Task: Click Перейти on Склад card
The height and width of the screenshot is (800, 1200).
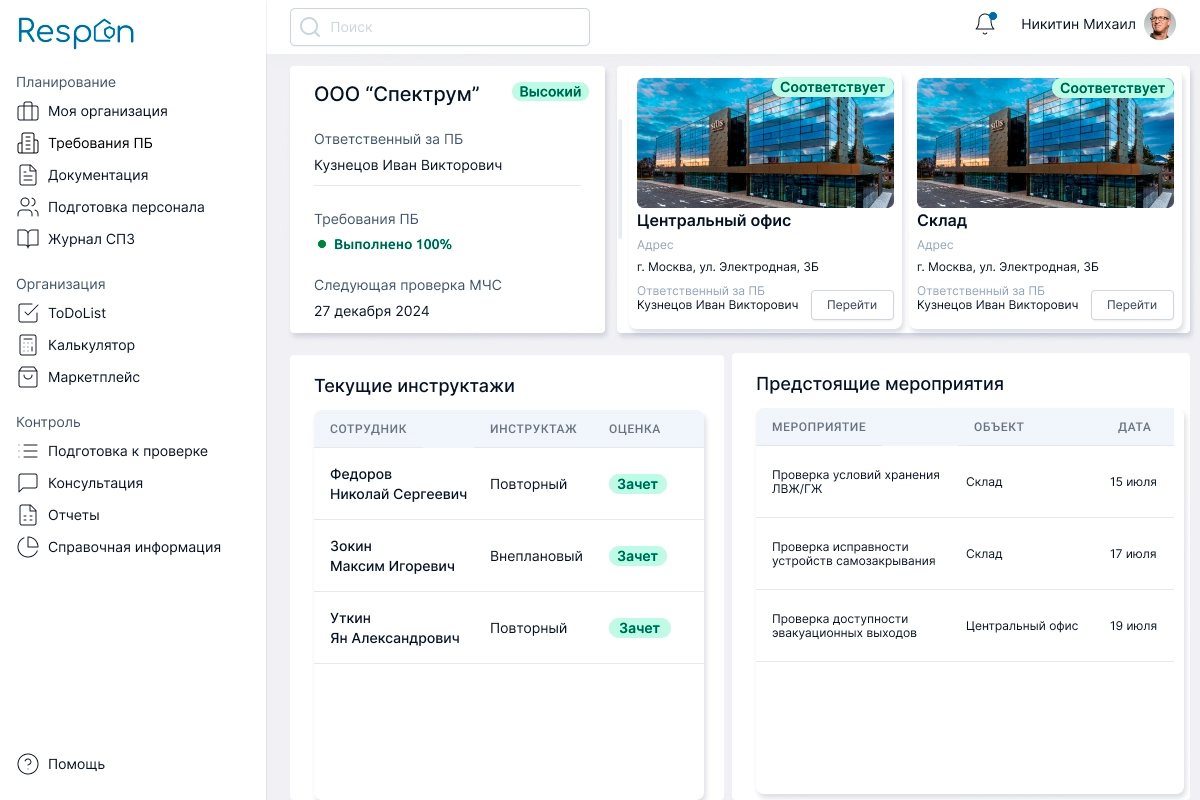Action: pyautogui.click(x=1132, y=305)
